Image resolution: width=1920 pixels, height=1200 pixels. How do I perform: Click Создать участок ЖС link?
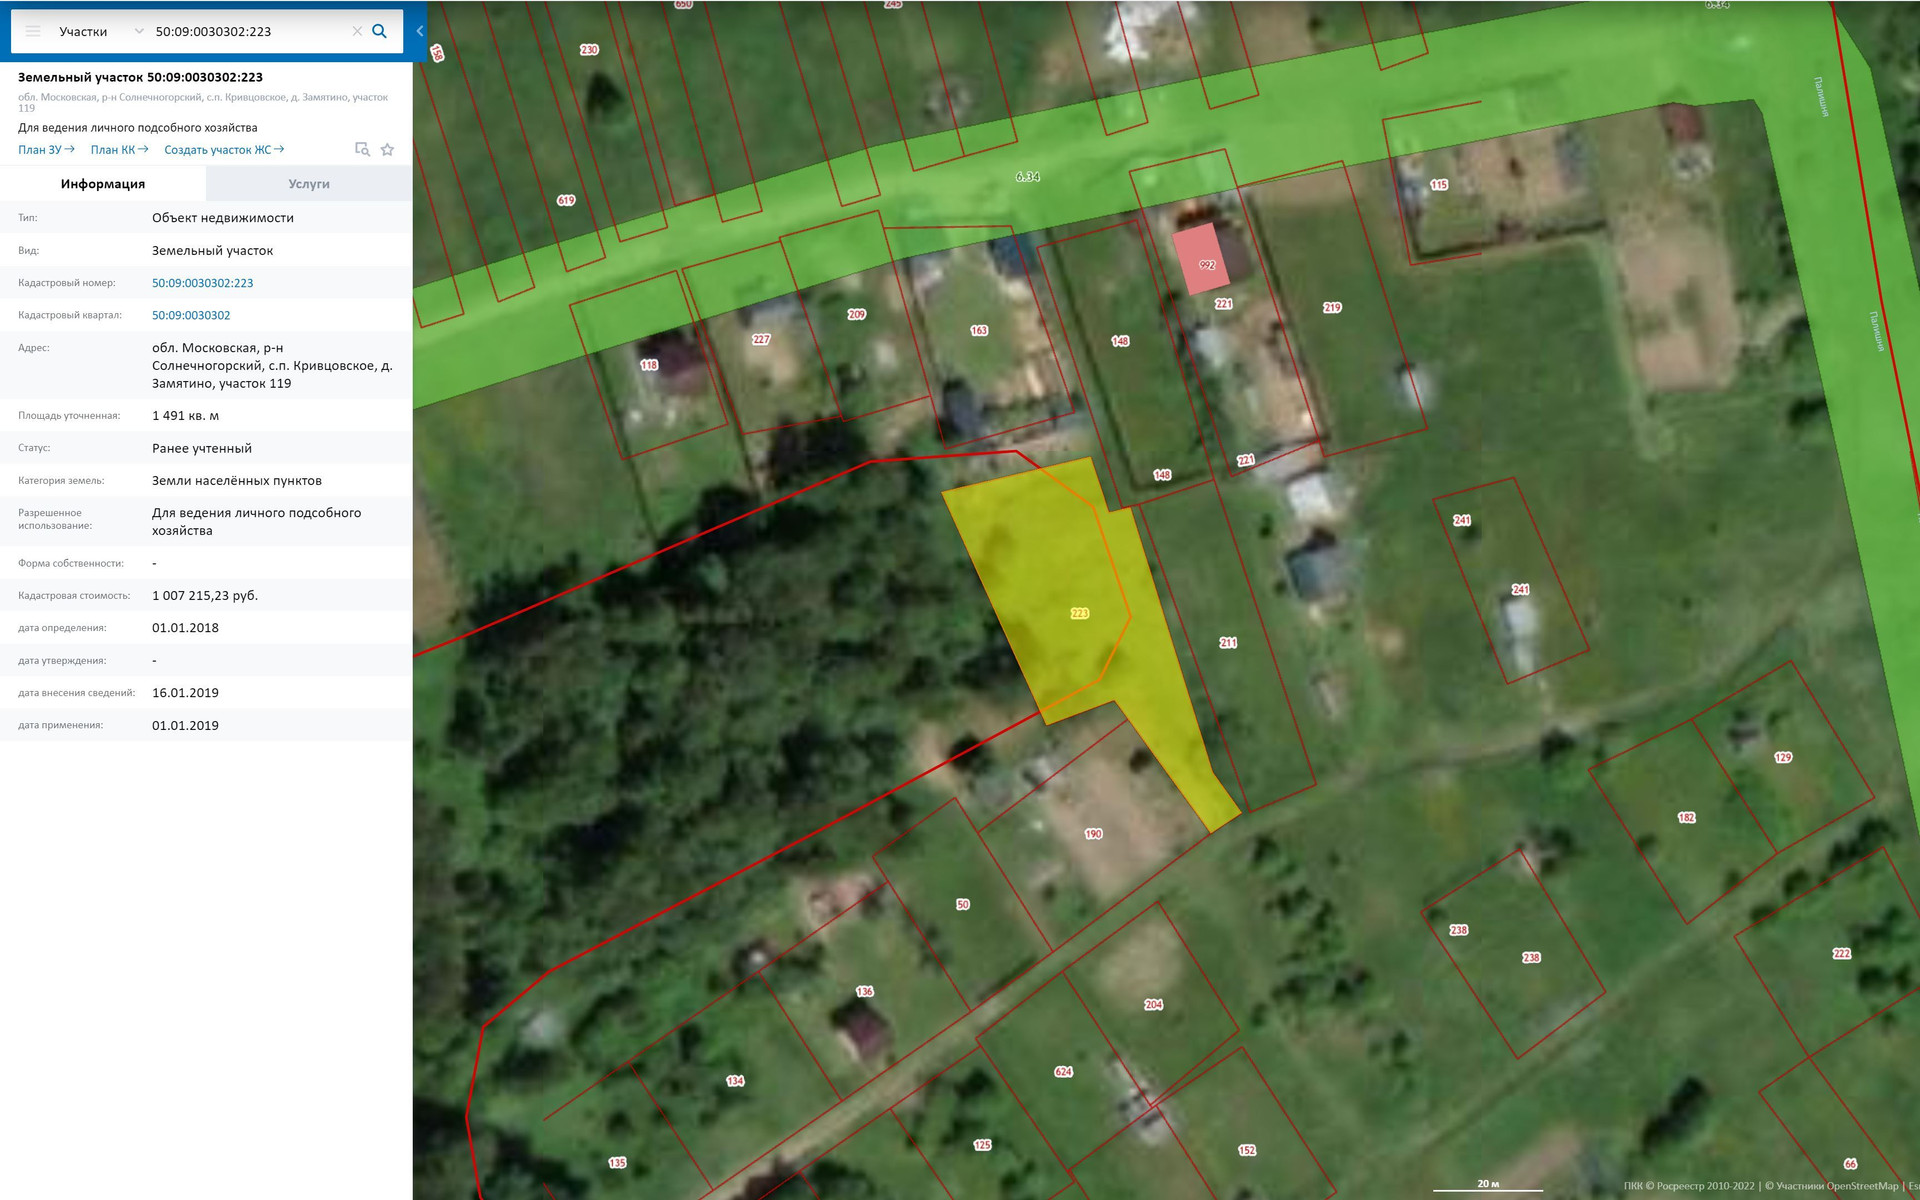click(x=224, y=150)
